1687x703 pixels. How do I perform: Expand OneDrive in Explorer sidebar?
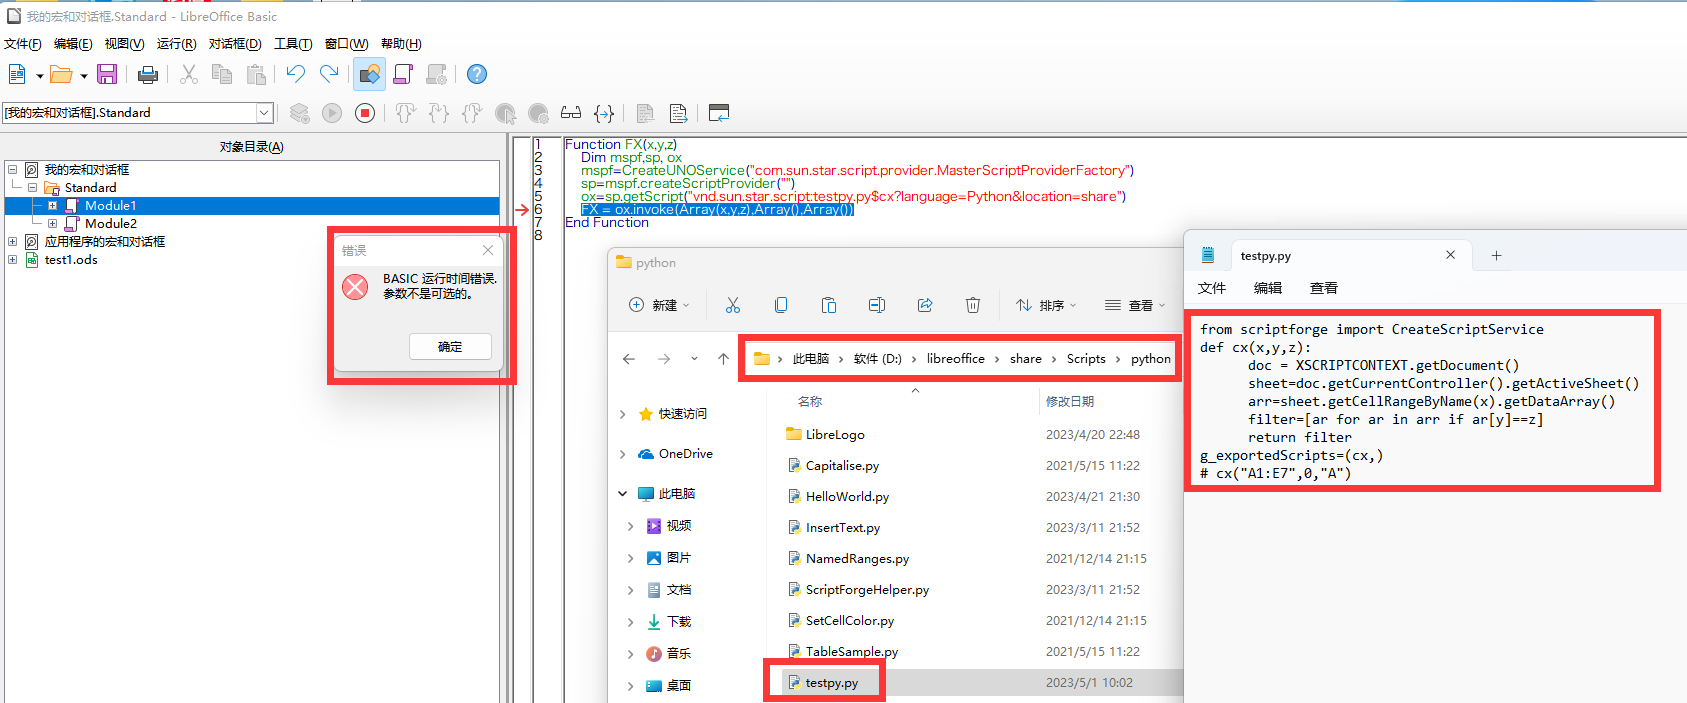pyautogui.click(x=622, y=454)
